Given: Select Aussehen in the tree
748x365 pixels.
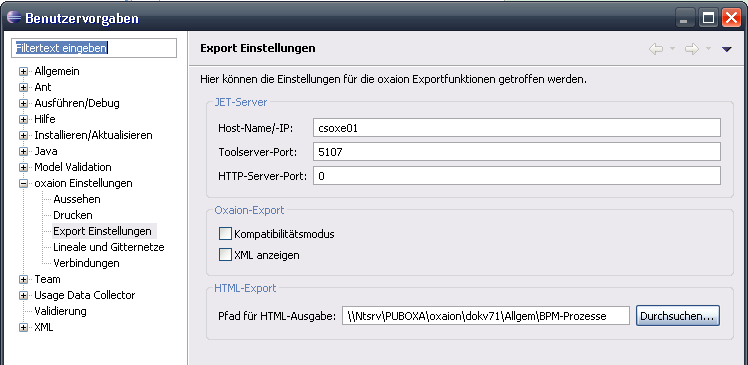Looking at the screenshot, I should 77,199.
